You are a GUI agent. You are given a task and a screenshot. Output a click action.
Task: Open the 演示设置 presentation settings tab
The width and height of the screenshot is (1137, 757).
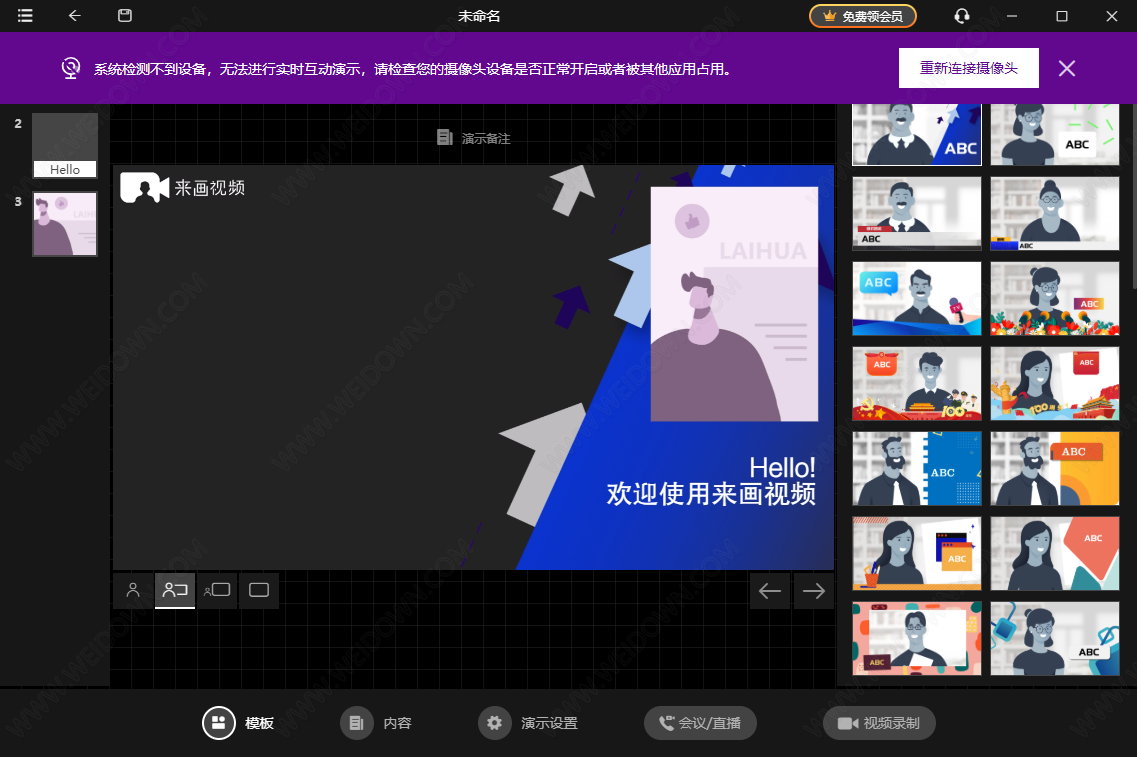(x=528, y=723)
